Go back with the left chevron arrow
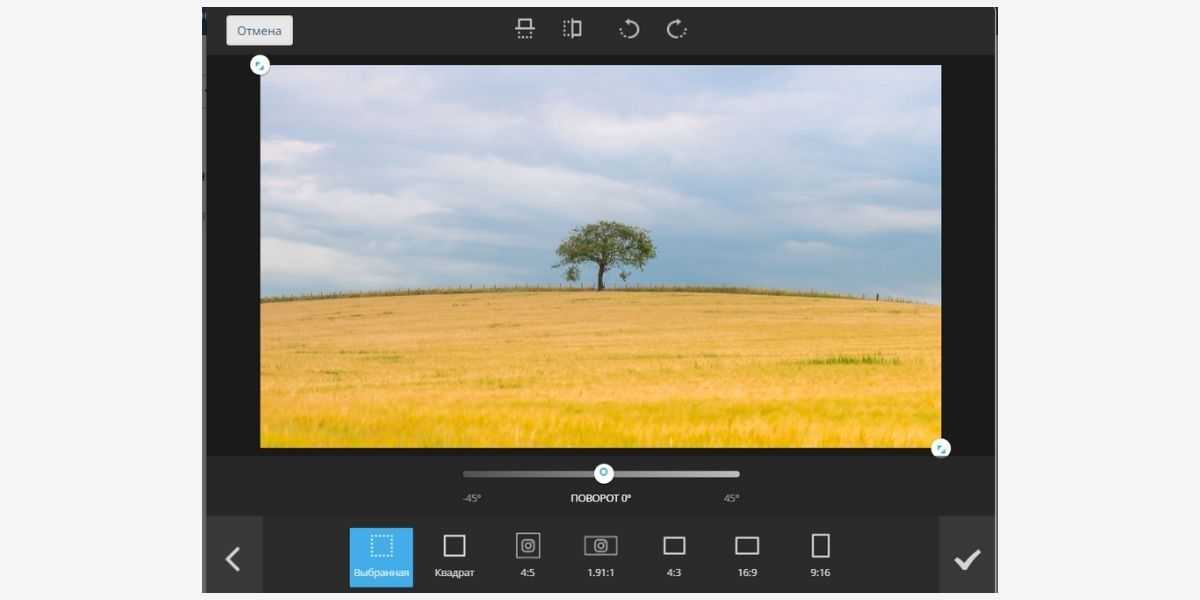Viewport: 1200px width, 600px height. coord(234,559)
